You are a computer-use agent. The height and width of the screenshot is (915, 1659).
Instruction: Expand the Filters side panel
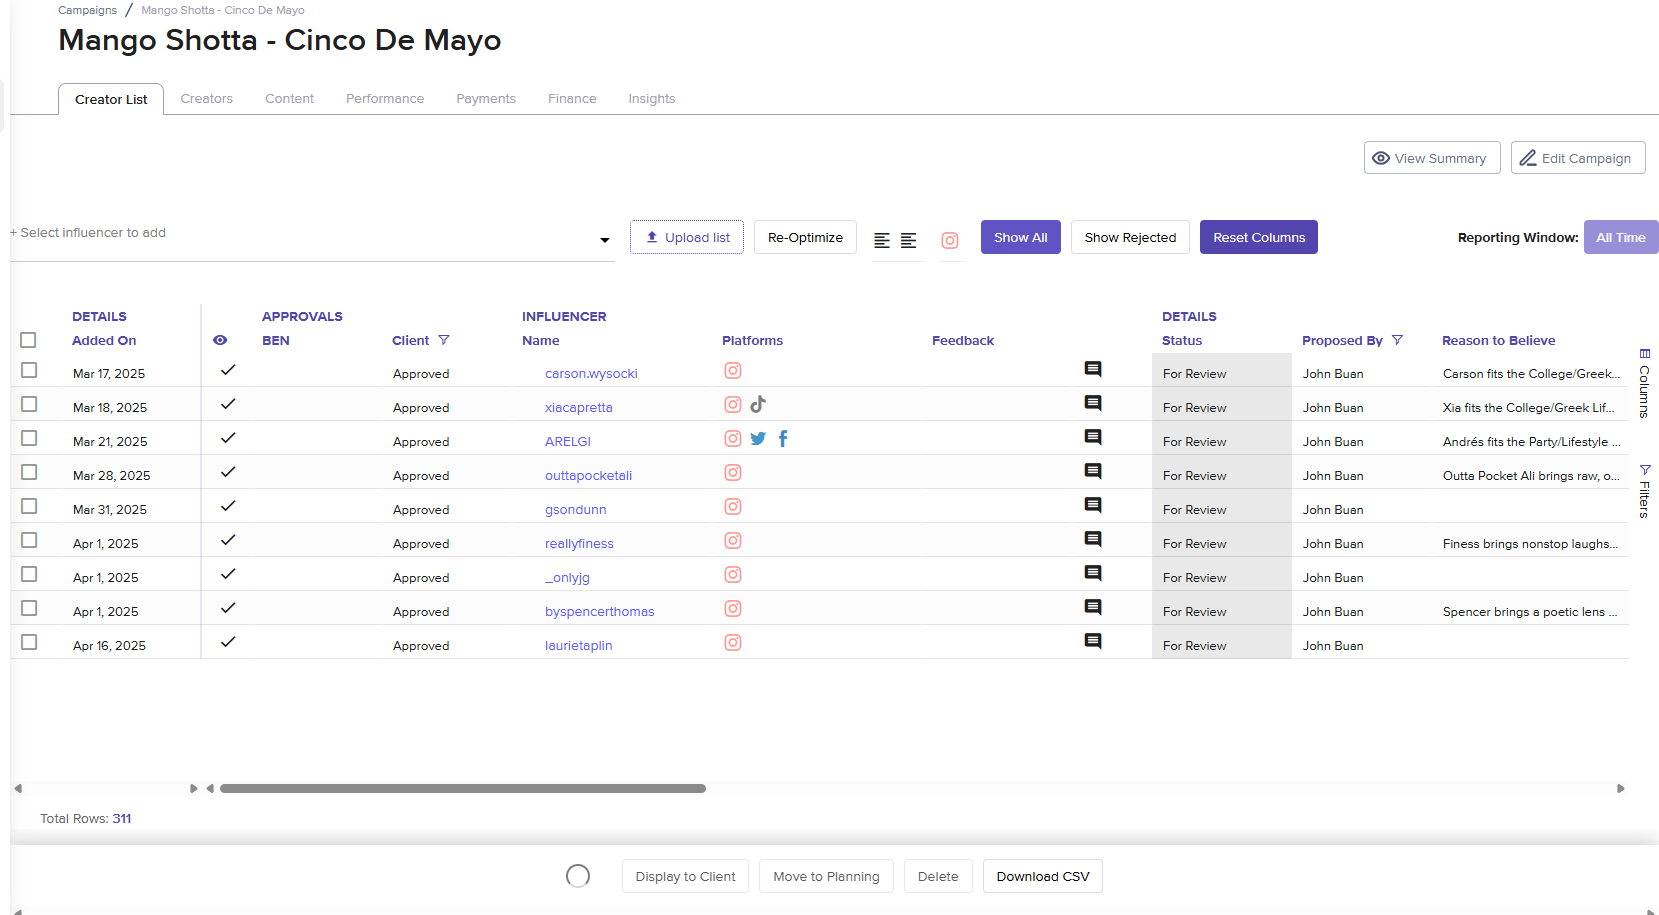[x=1644, y=491]
